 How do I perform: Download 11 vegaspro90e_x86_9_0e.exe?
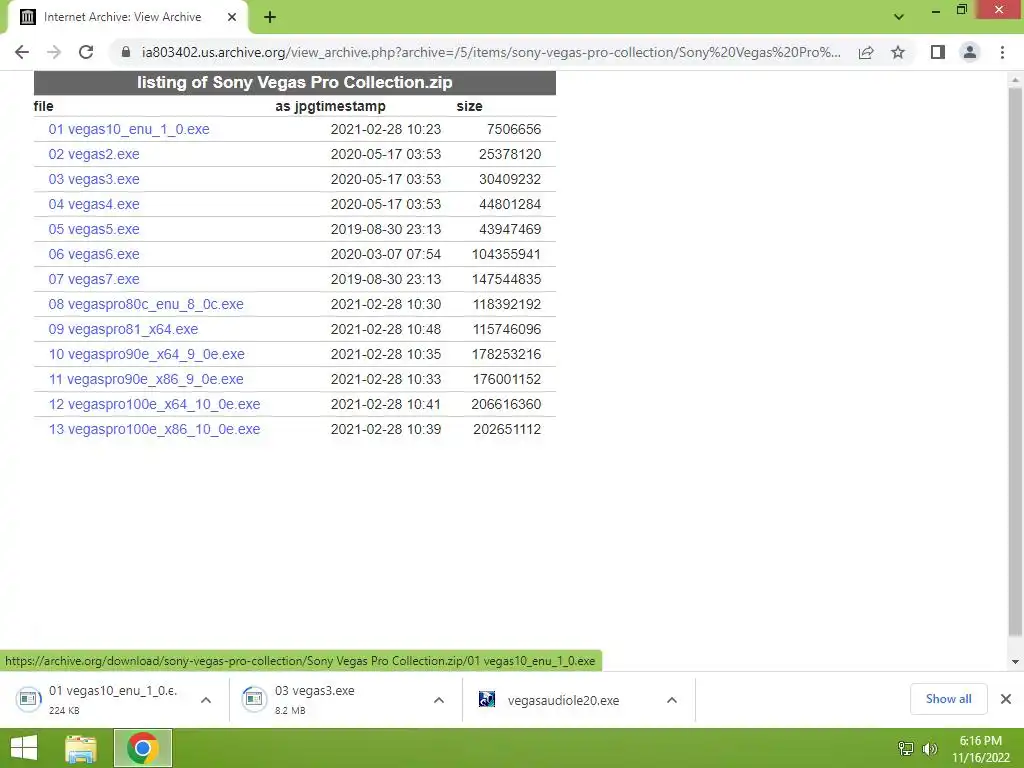(x=146, y=379)
